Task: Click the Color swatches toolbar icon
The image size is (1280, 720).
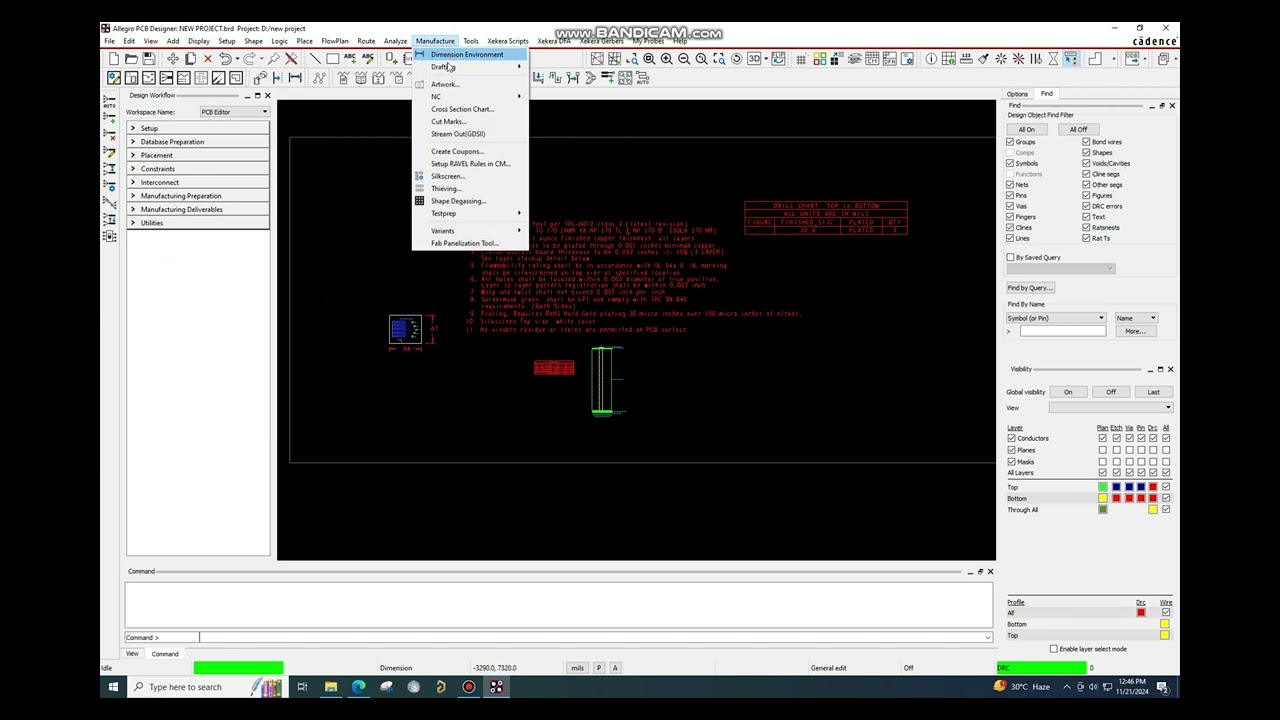Action: click(820, 59)
